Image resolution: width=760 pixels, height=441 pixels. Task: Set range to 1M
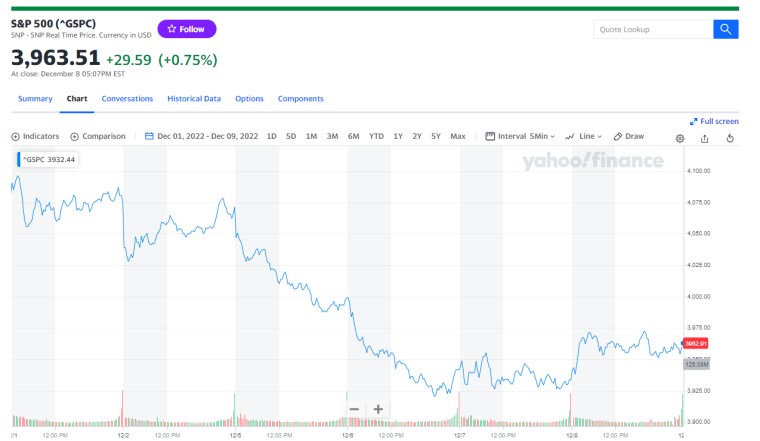pyautogui.click(x=311, y=136)
